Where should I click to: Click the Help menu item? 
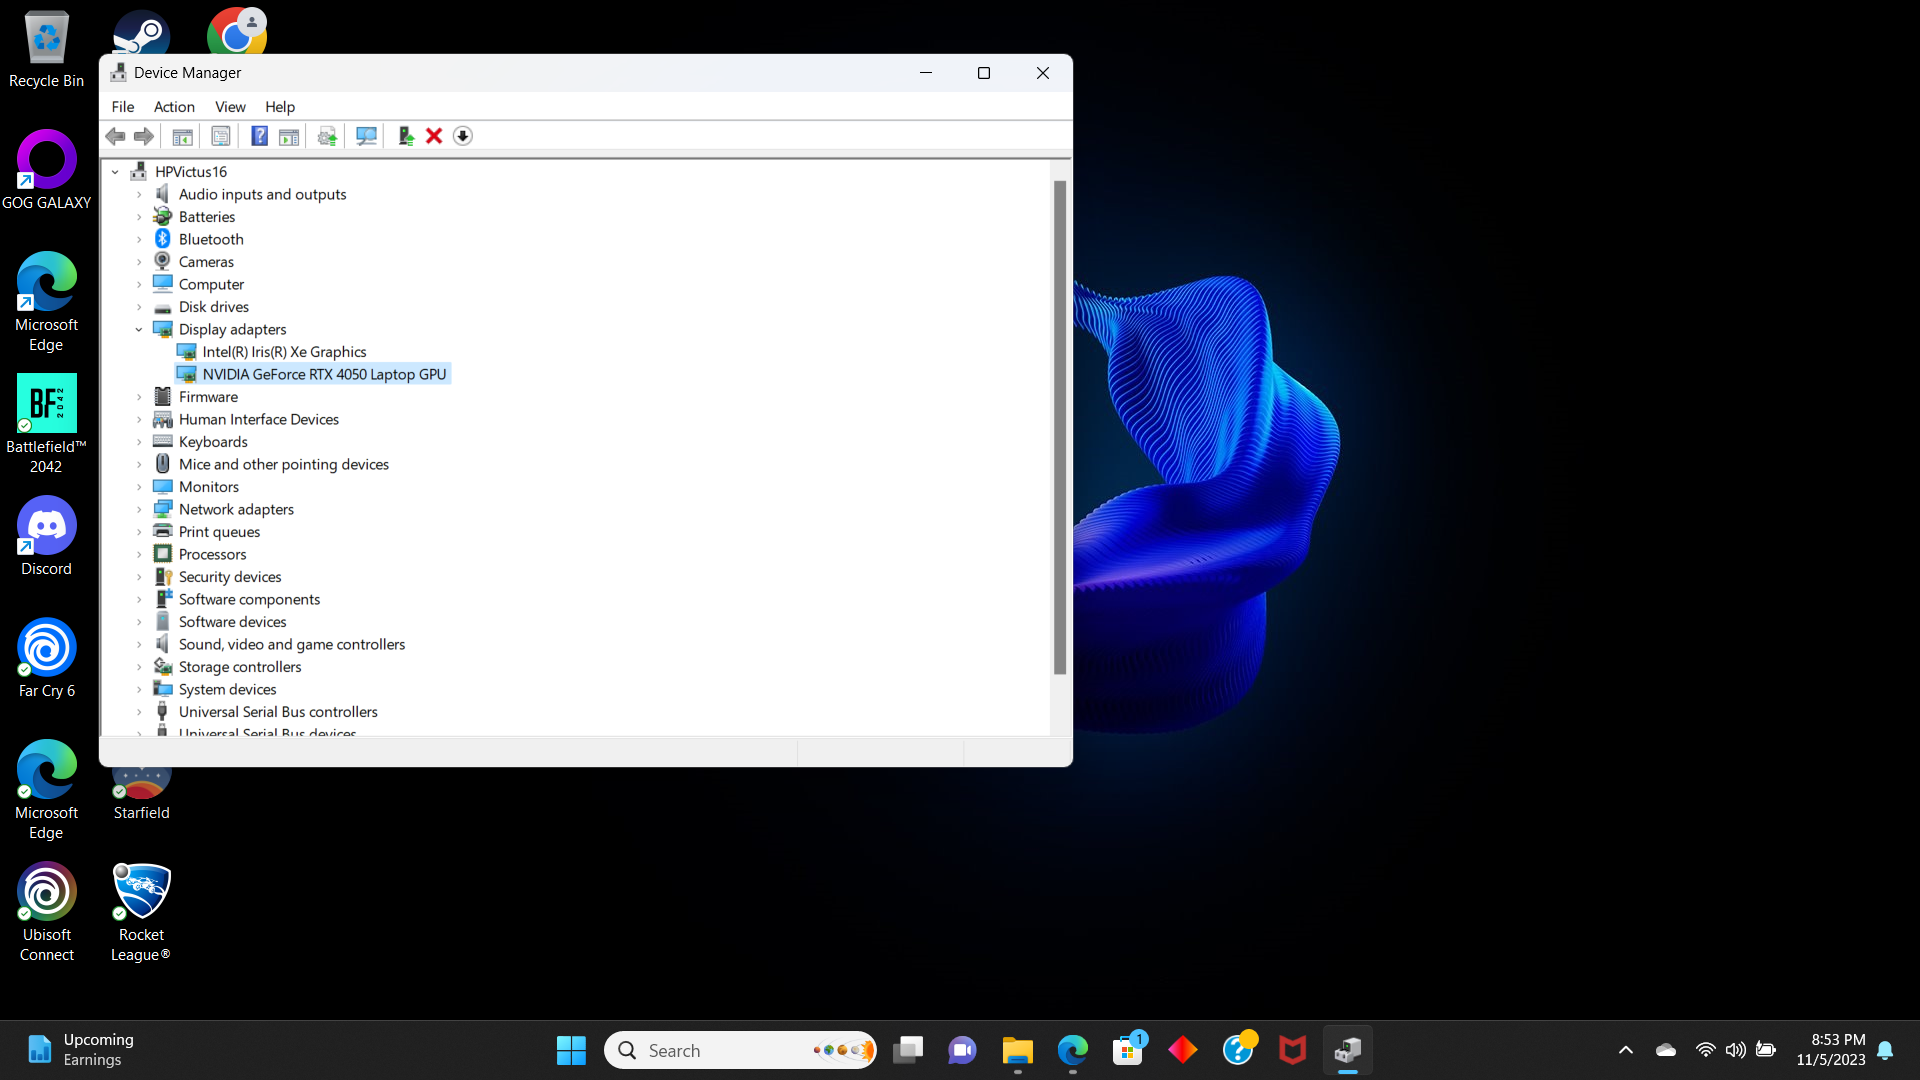278,107
